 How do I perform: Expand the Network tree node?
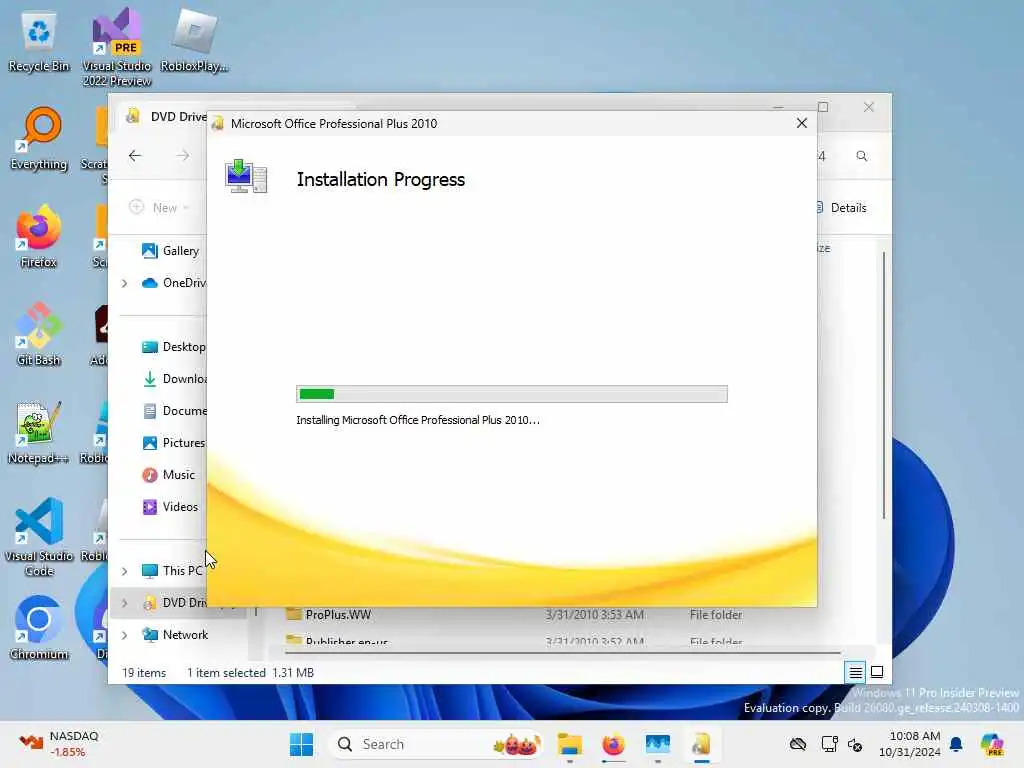[x=125, y=635]
